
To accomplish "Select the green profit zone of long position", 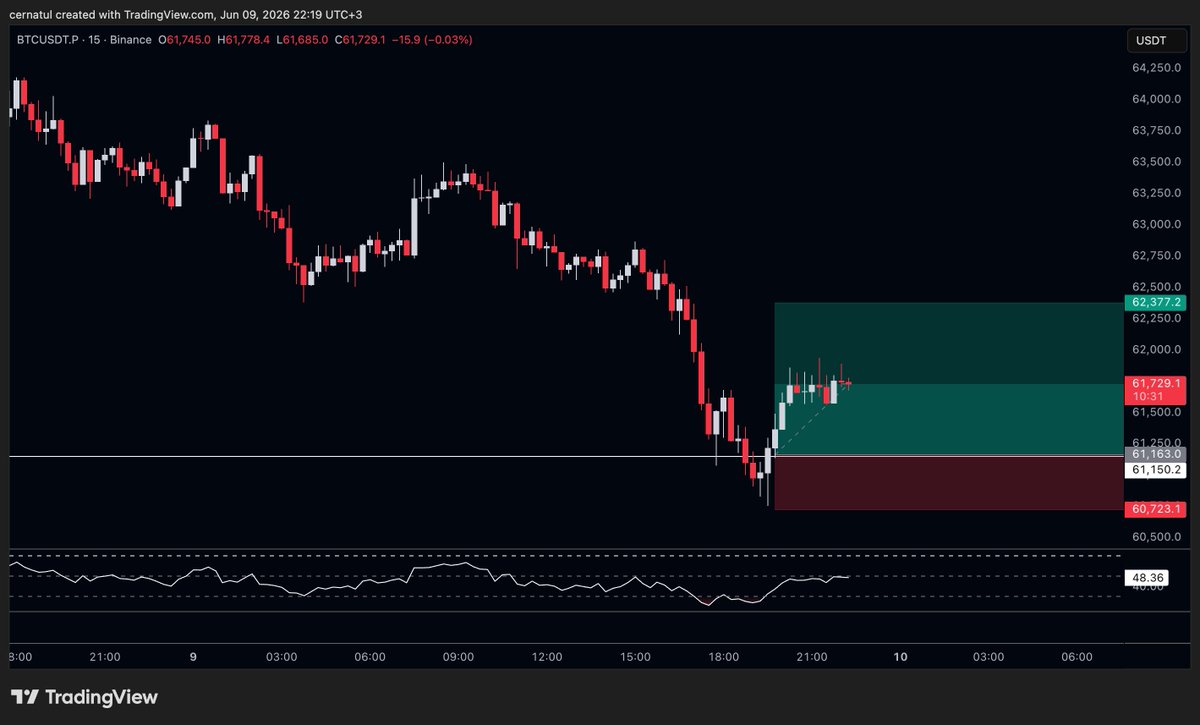I will [x=948, y=378].
